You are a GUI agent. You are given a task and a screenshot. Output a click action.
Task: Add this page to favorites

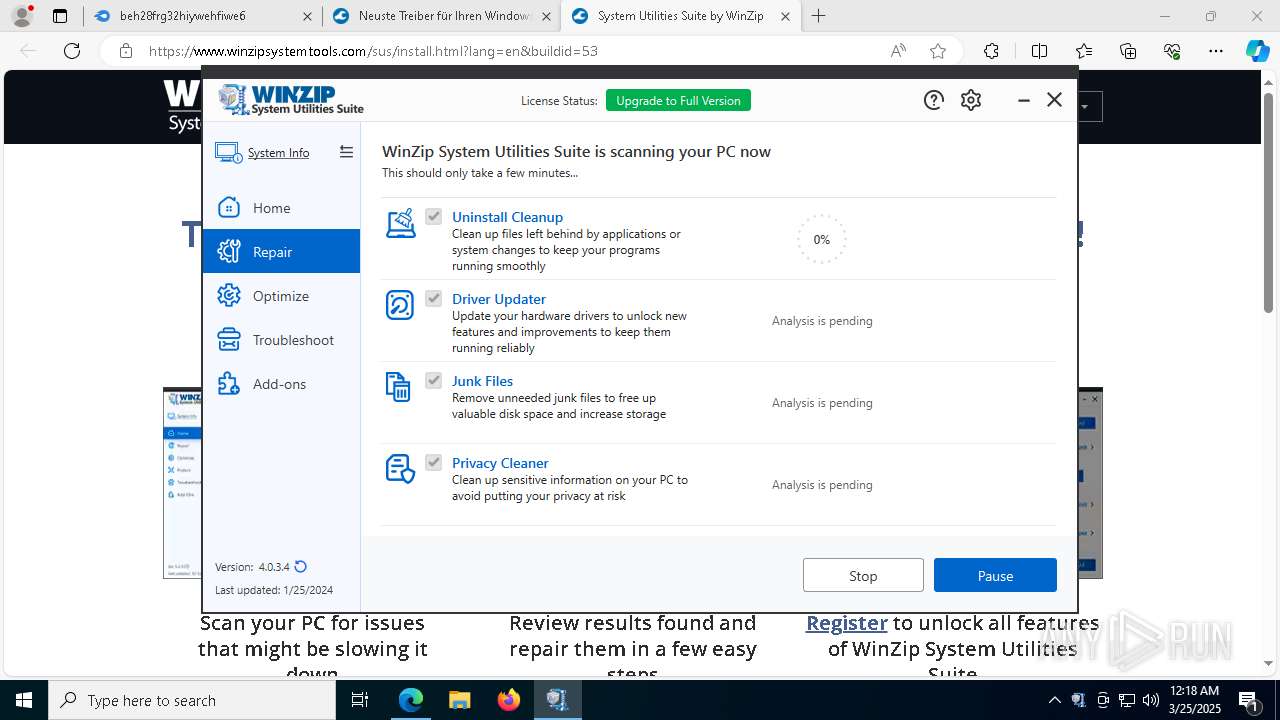[x=938, y=51]
